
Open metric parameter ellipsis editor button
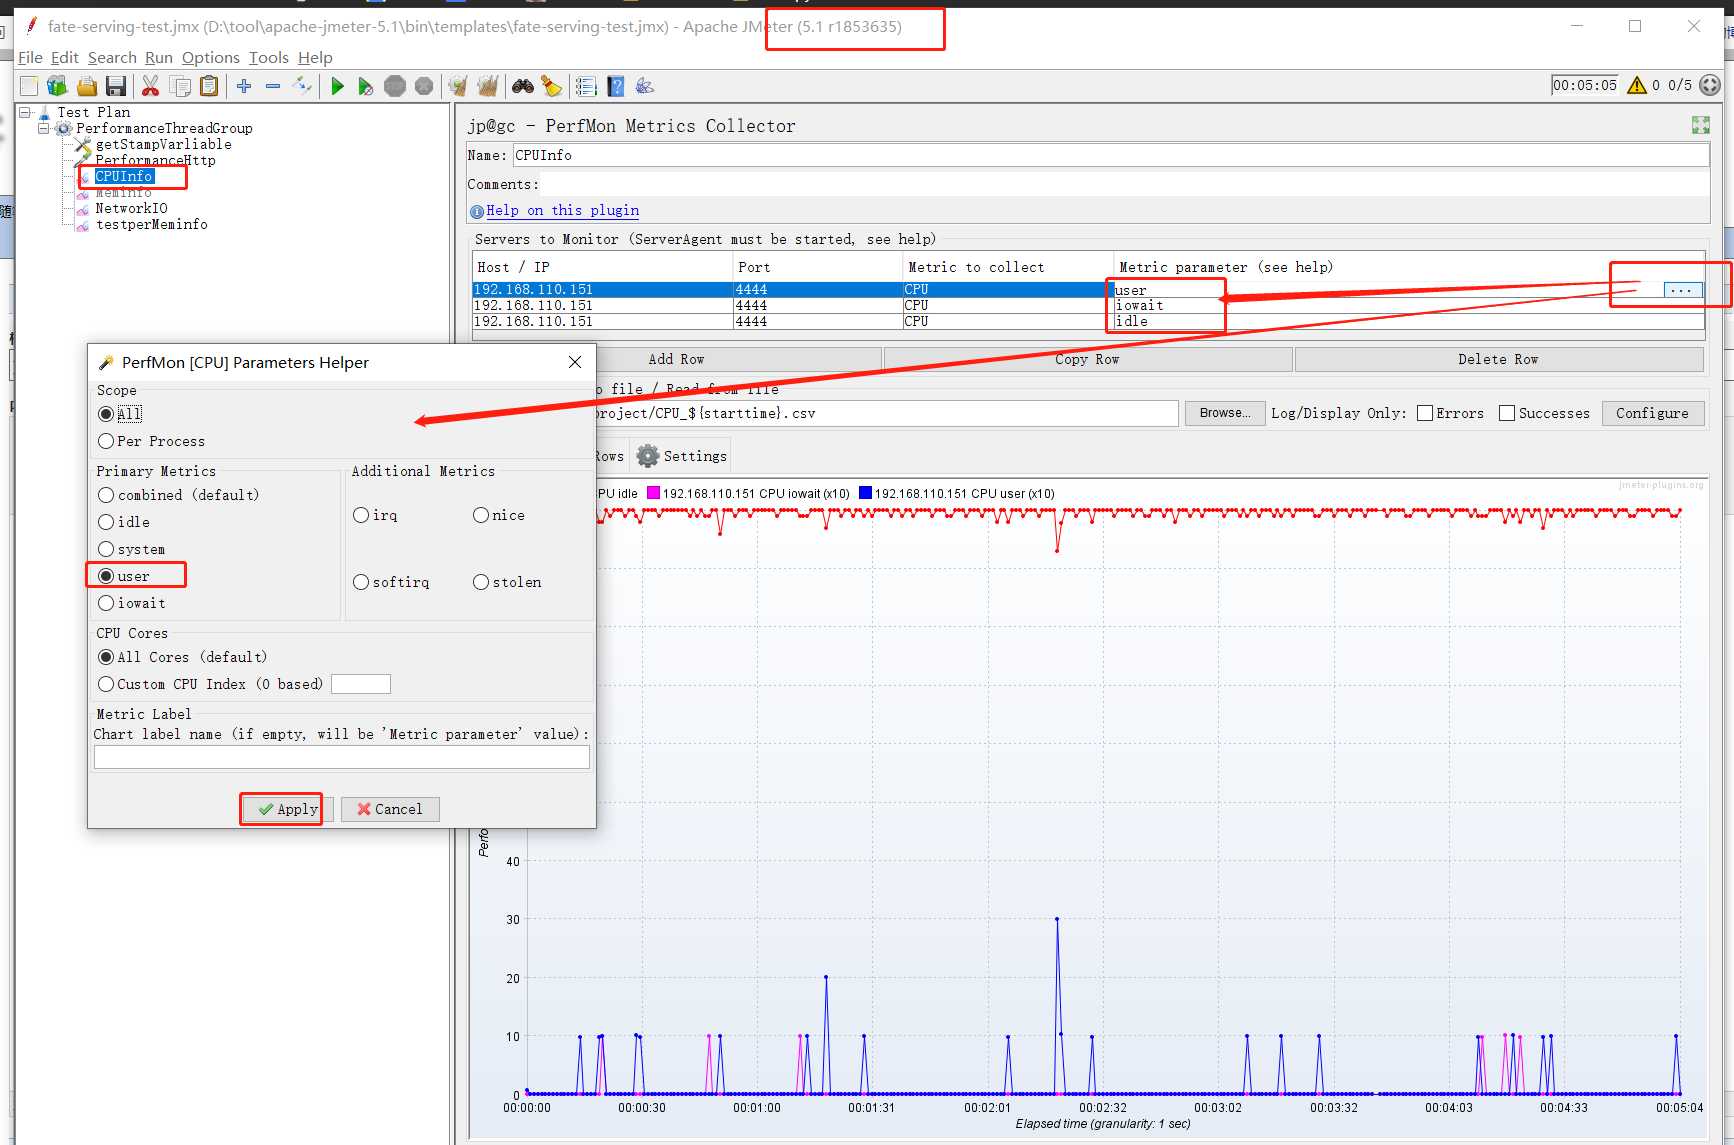[1681, 290]
